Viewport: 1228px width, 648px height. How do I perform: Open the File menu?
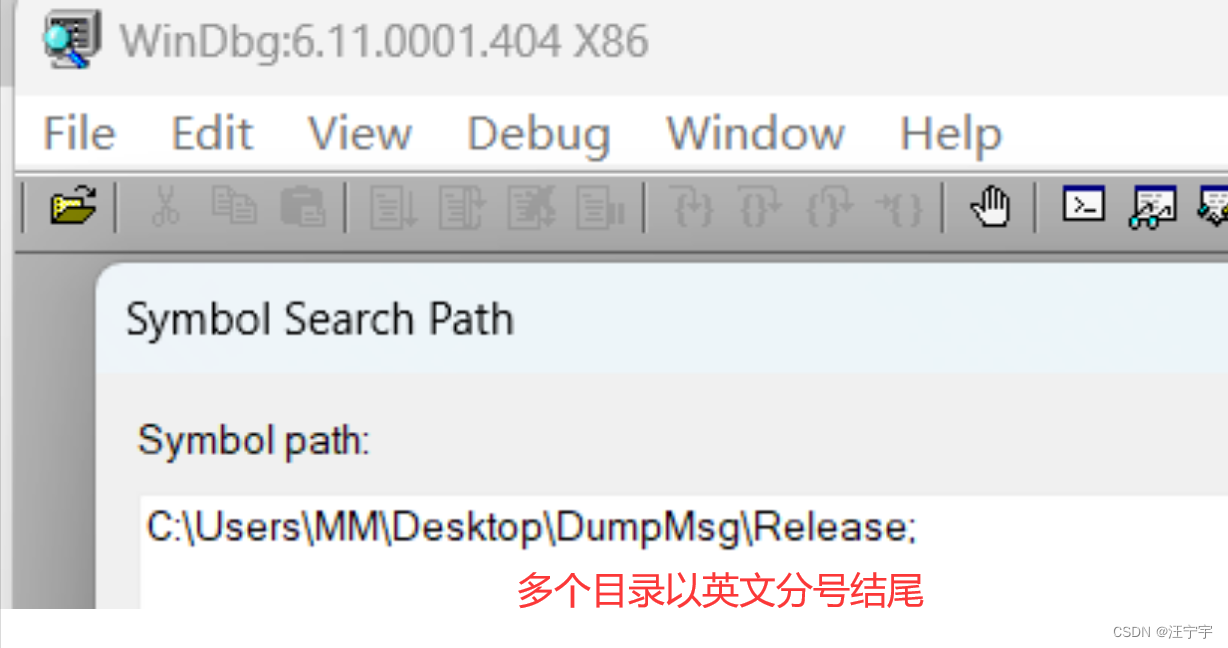79,133
